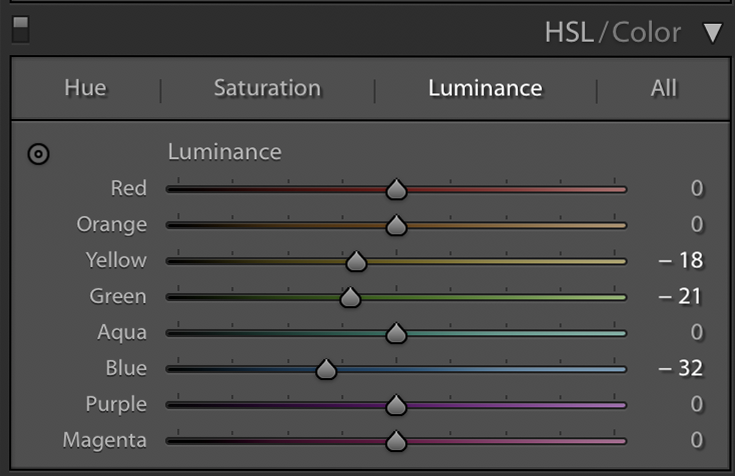Click the HSL panel title
The height and width of the screenshot is (476, 735).
point(569,33)
